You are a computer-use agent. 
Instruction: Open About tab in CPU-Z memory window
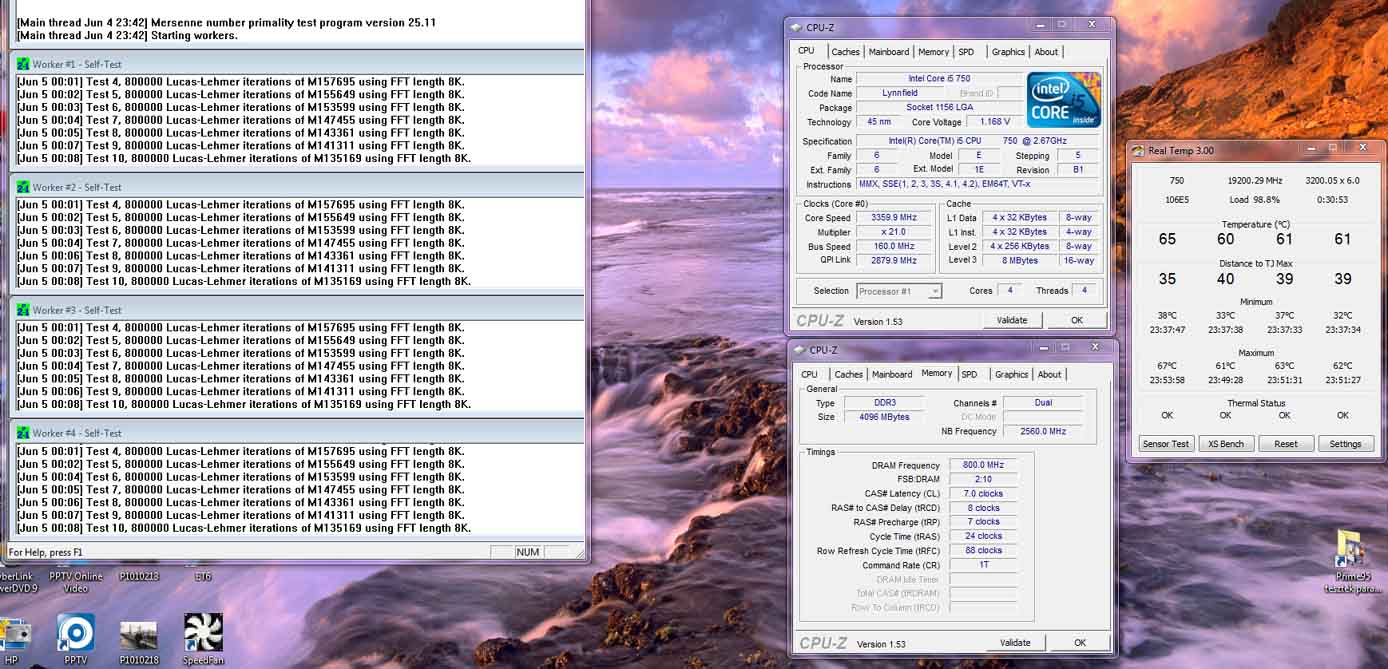coord(1049,374)
